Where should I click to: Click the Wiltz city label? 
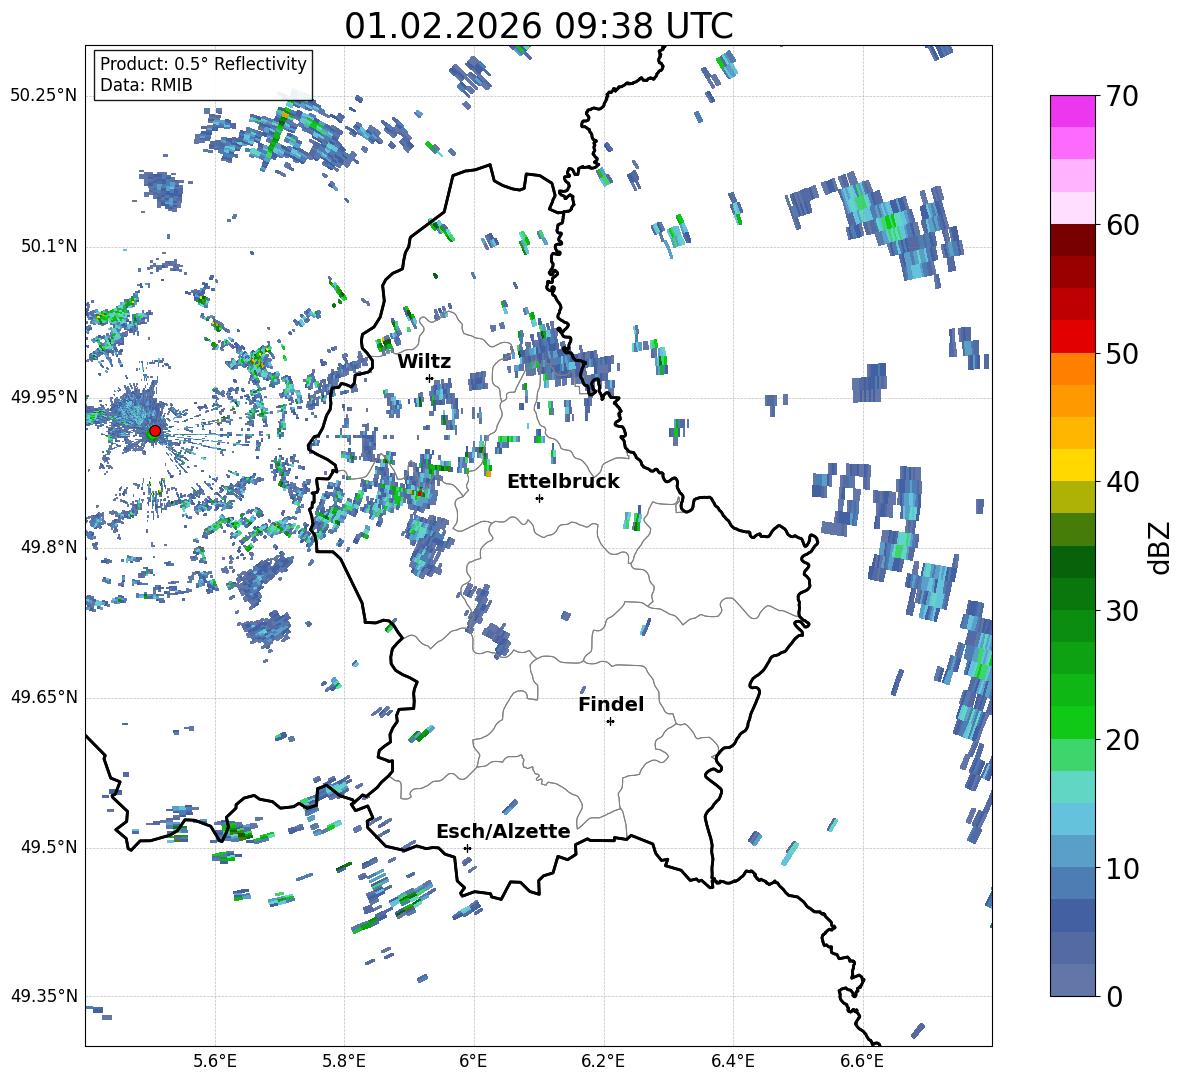point(424,362)
